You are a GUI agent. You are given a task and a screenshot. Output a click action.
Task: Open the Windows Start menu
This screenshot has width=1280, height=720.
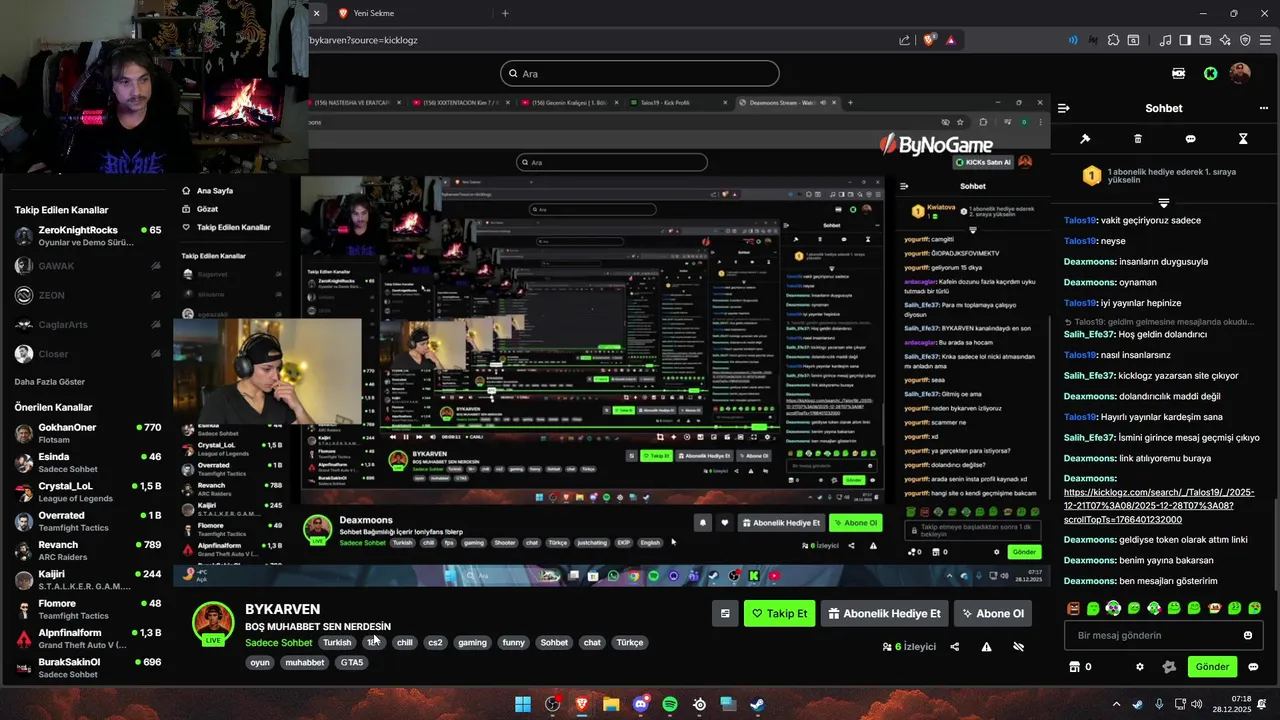point(523,704)
